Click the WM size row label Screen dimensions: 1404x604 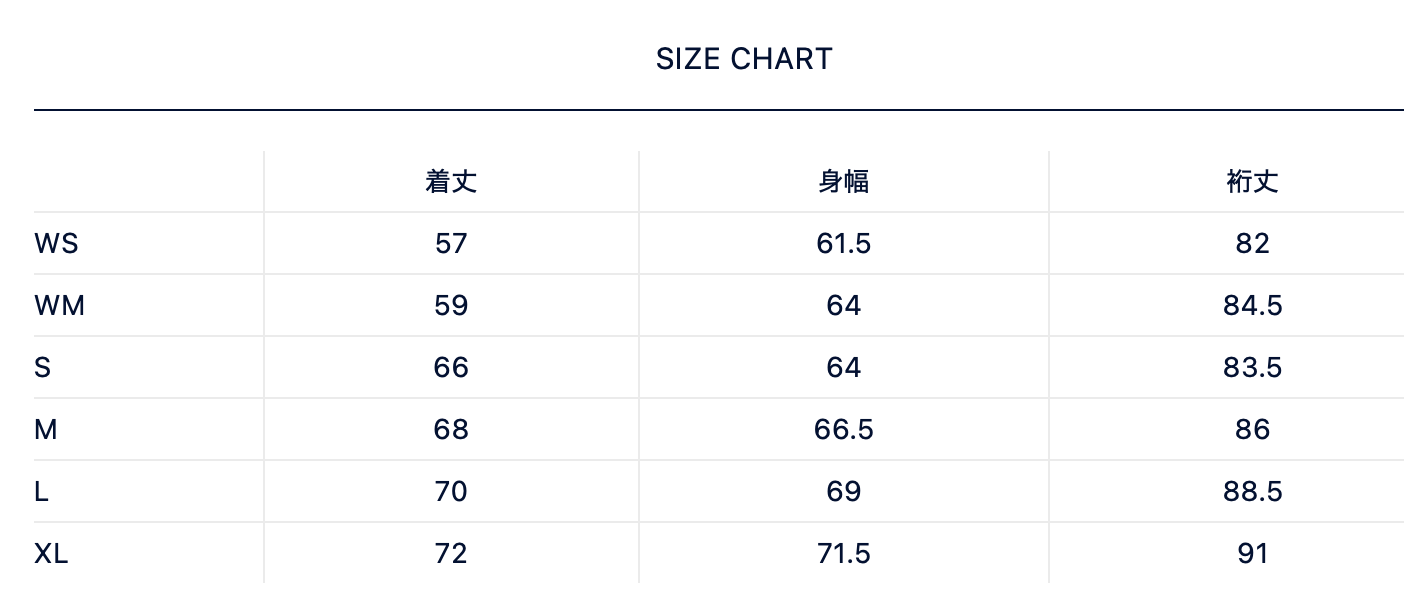pos(59,305)
